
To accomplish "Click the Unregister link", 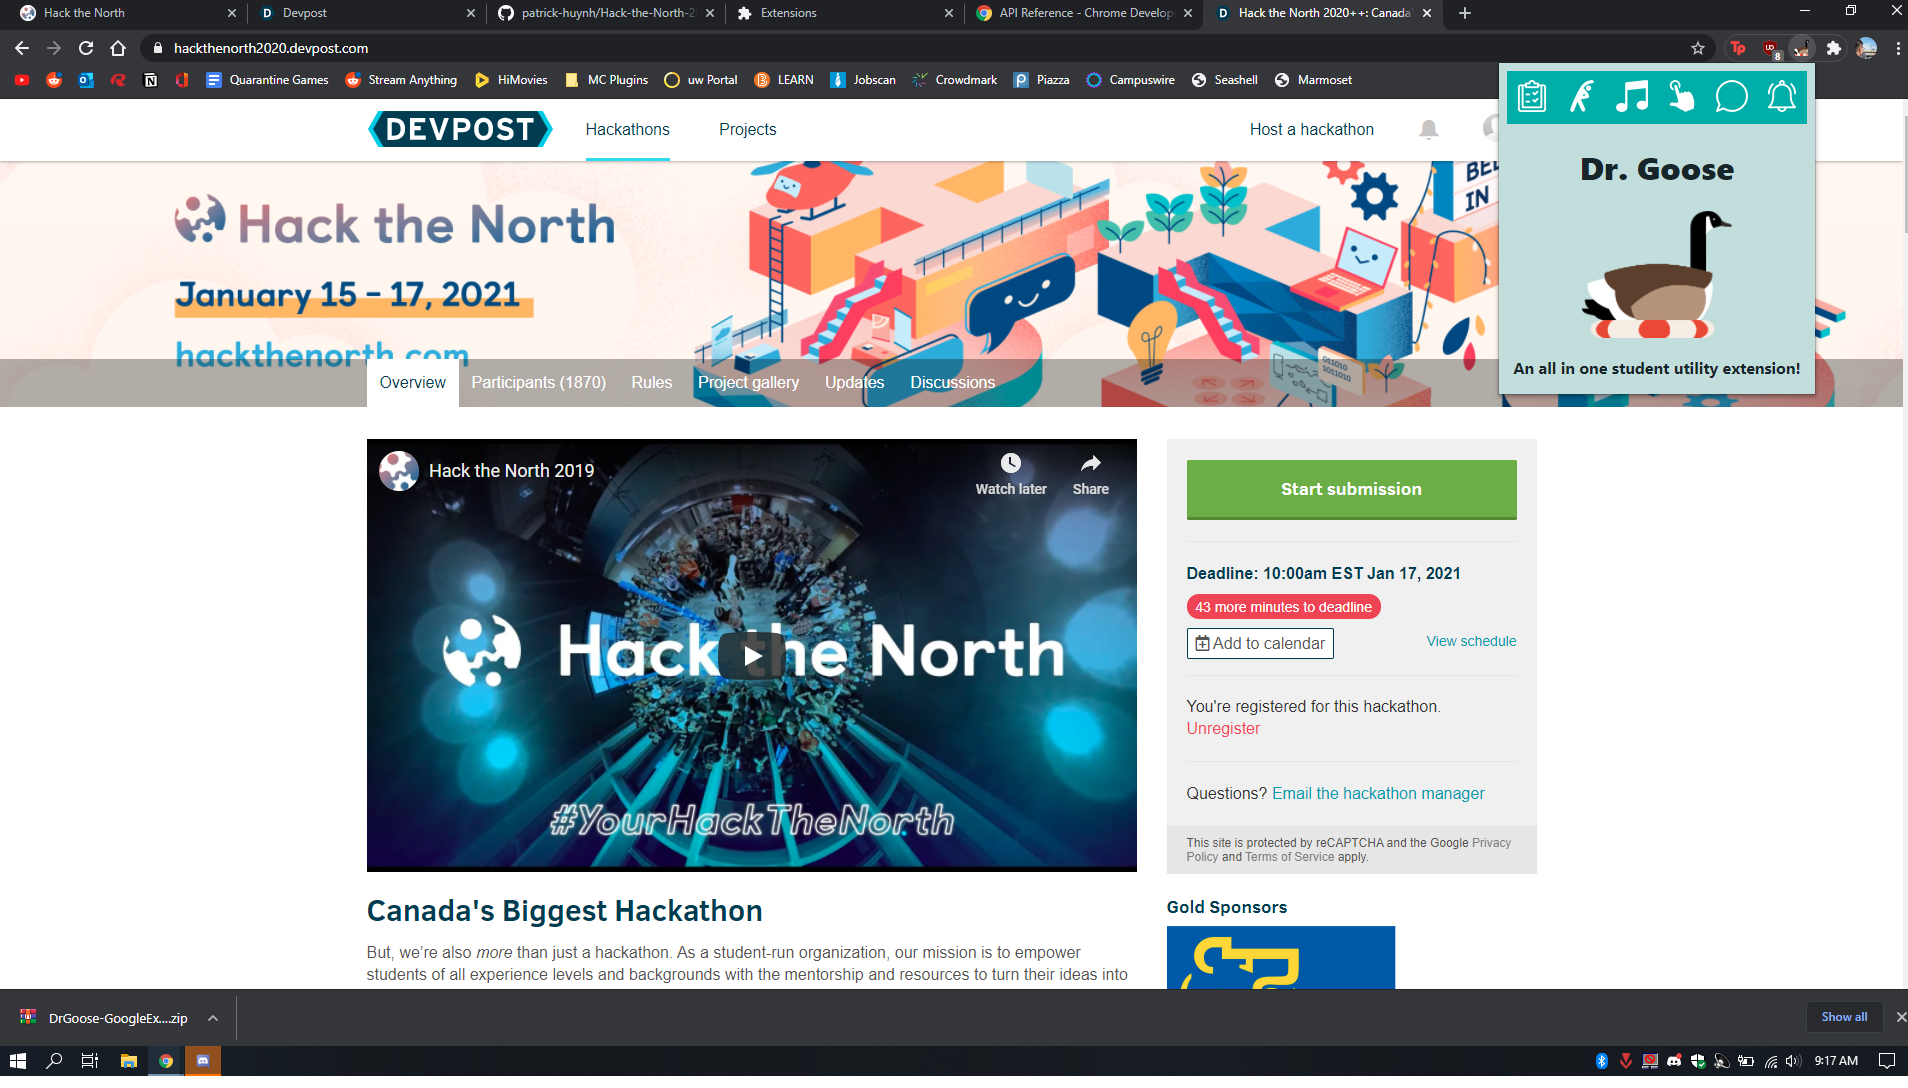I will [1223, 729].
